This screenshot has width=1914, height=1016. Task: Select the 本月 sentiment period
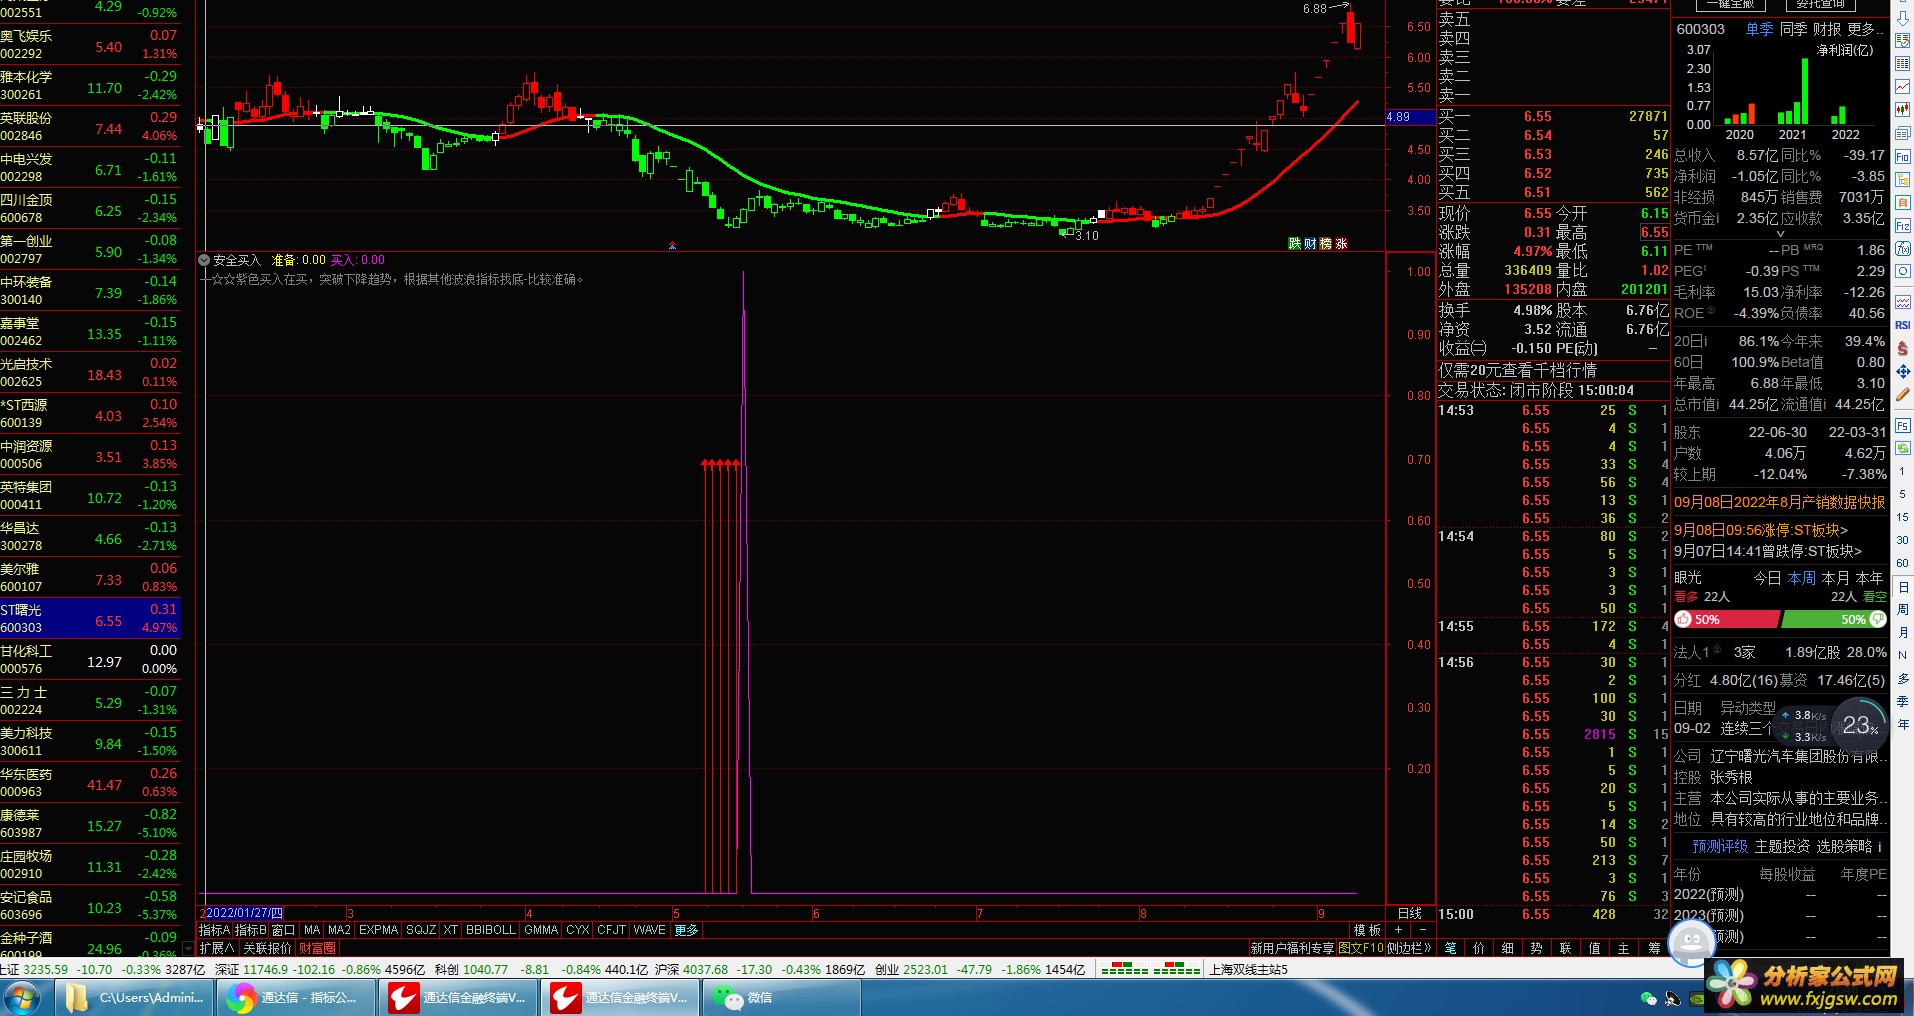(x=1835, y=578)
